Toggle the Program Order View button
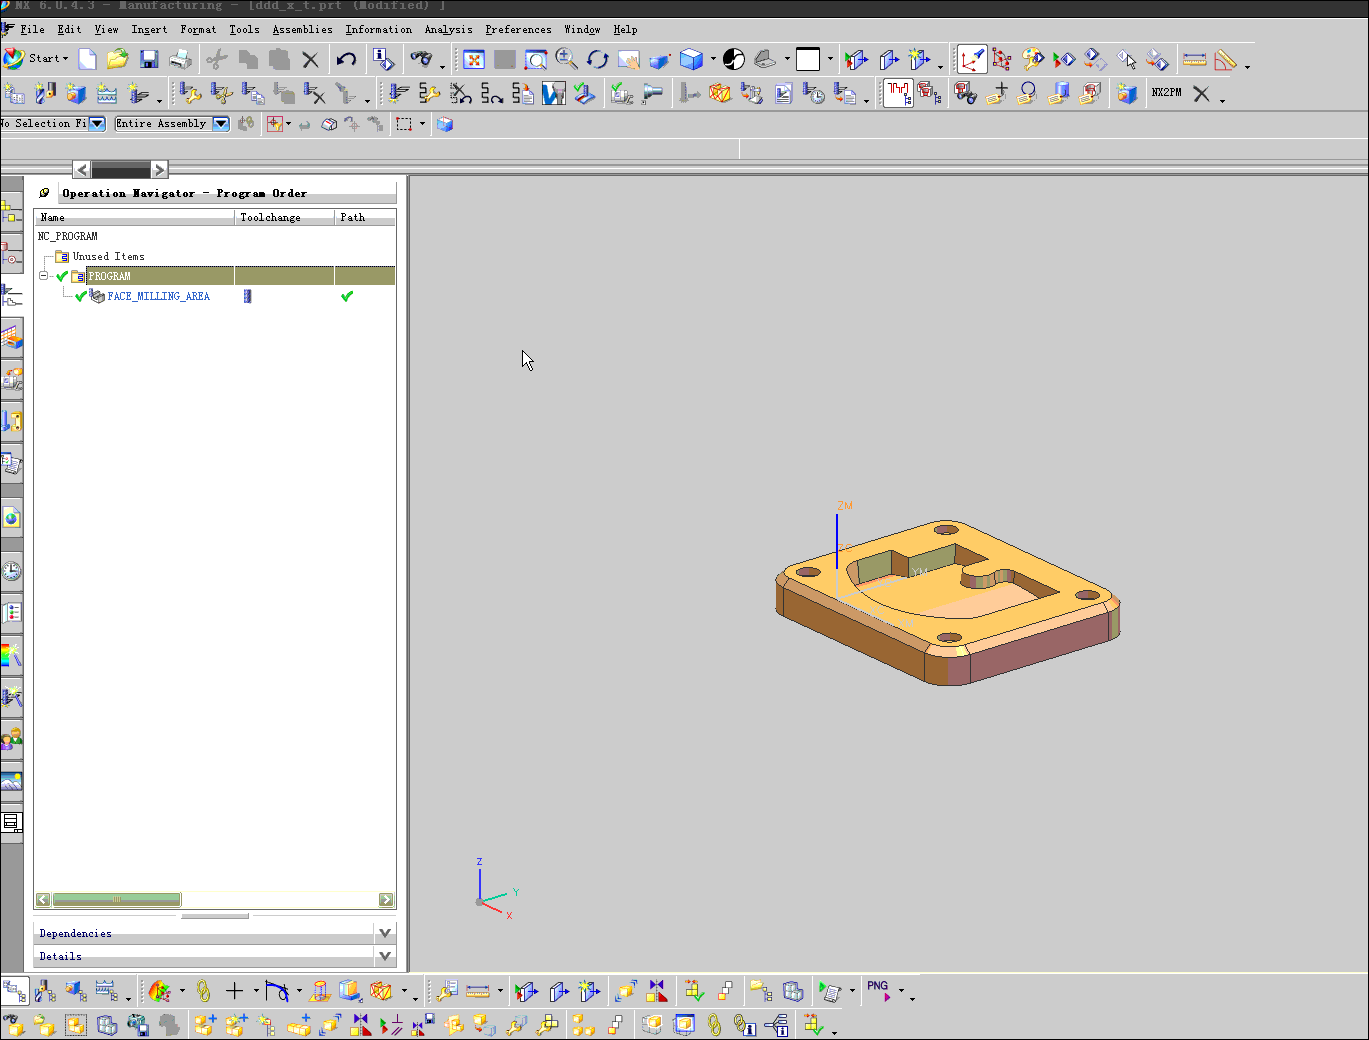 pos(14,991)
